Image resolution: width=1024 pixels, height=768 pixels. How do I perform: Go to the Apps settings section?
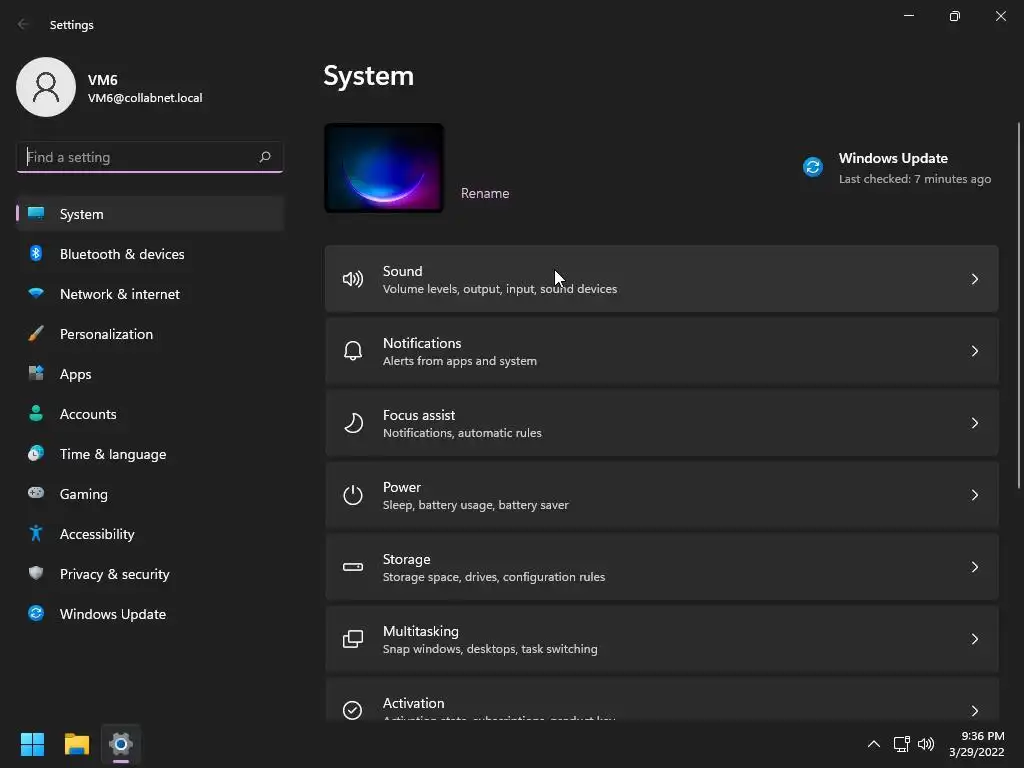tap(76, 374)
